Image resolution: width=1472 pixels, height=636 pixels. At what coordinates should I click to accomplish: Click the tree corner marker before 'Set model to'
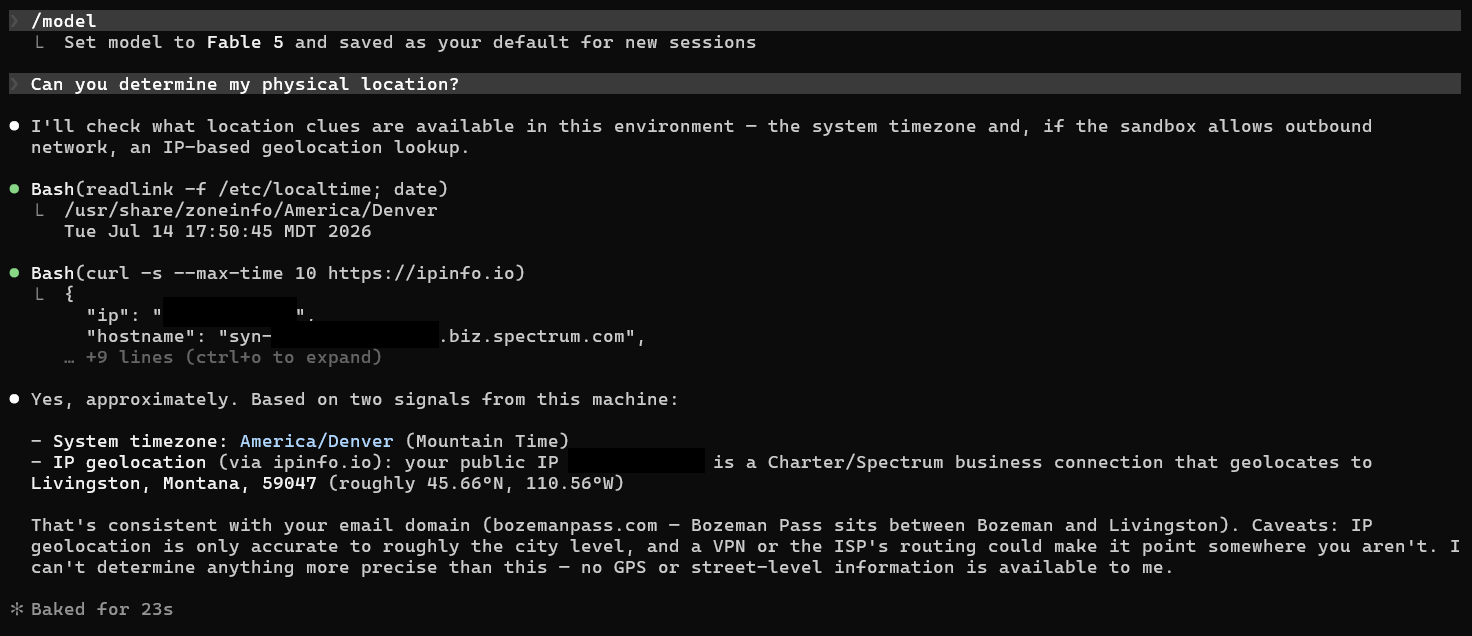click(x=38, y=42)
